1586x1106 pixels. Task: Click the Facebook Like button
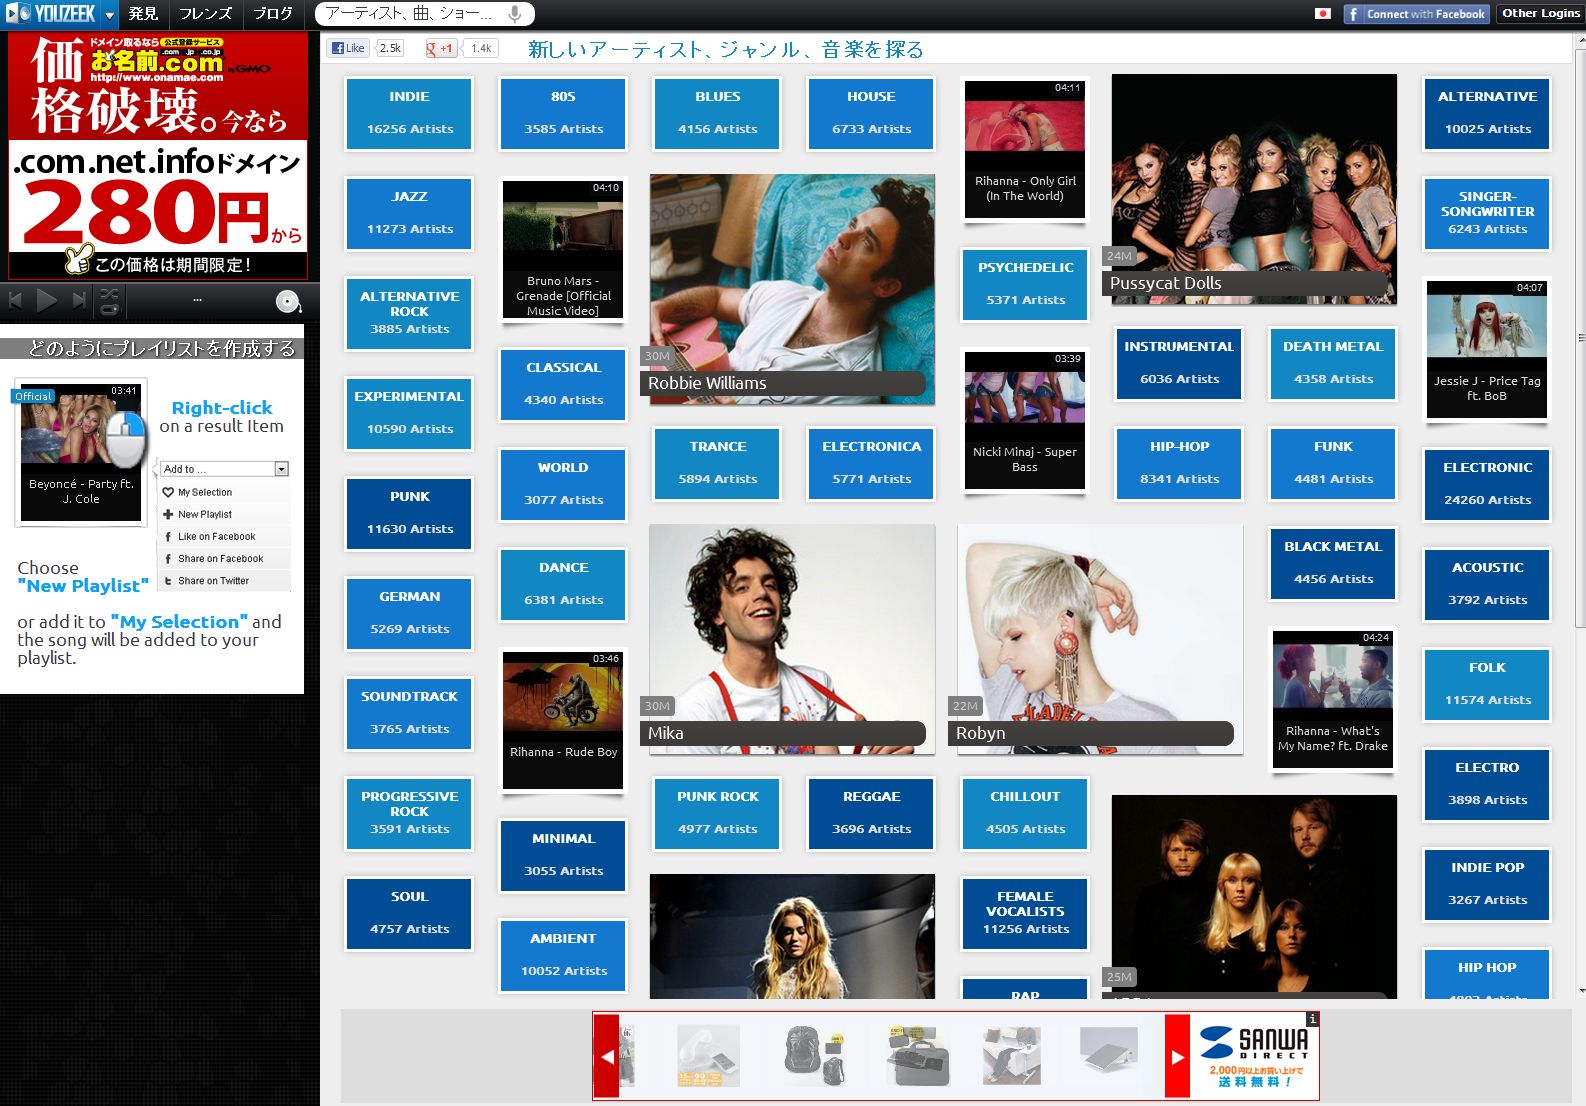(348, 48)
